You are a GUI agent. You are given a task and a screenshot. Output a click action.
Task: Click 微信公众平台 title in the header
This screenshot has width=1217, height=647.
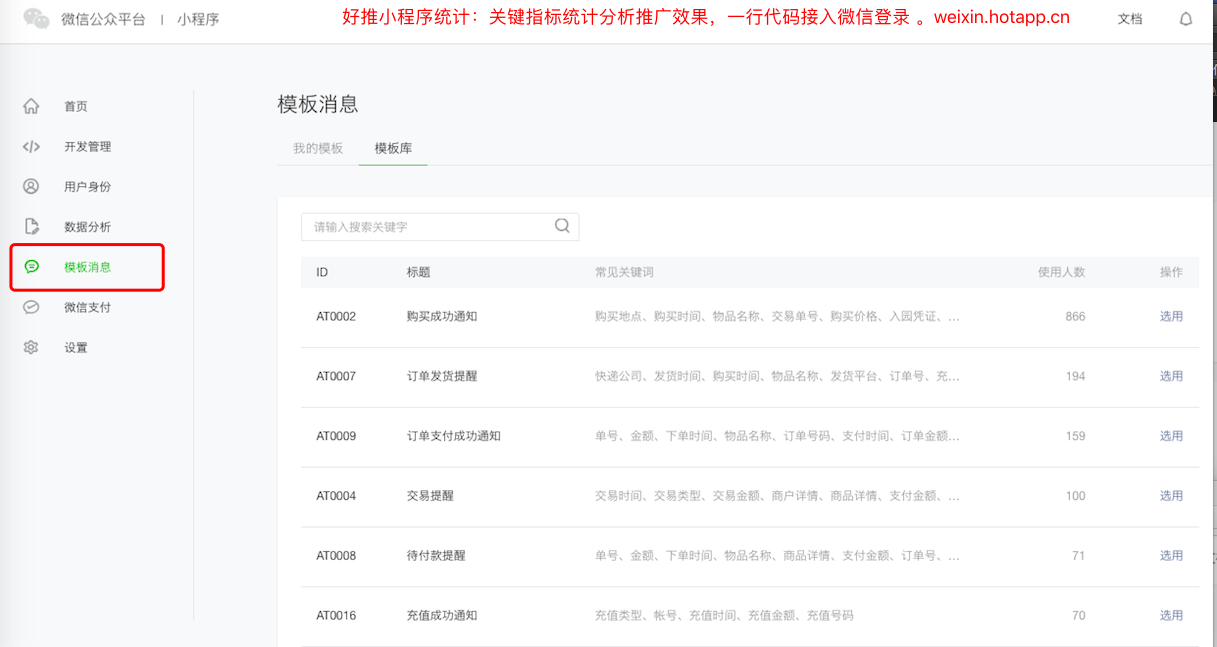point(103,19)
